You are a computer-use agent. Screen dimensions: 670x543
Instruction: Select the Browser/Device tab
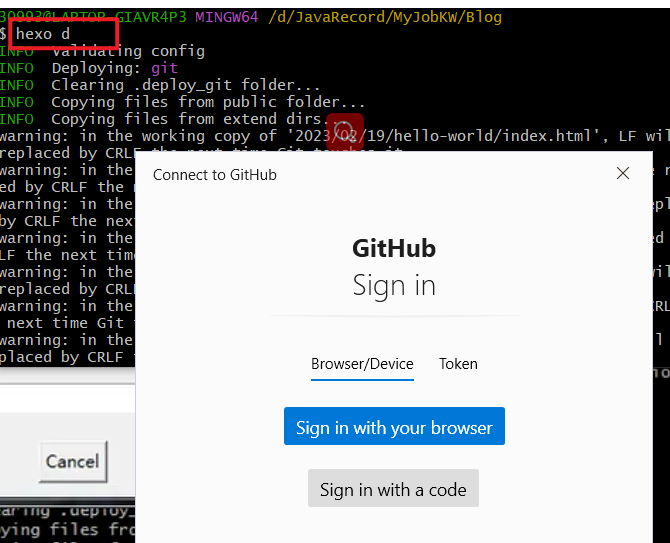click(362, 364)
